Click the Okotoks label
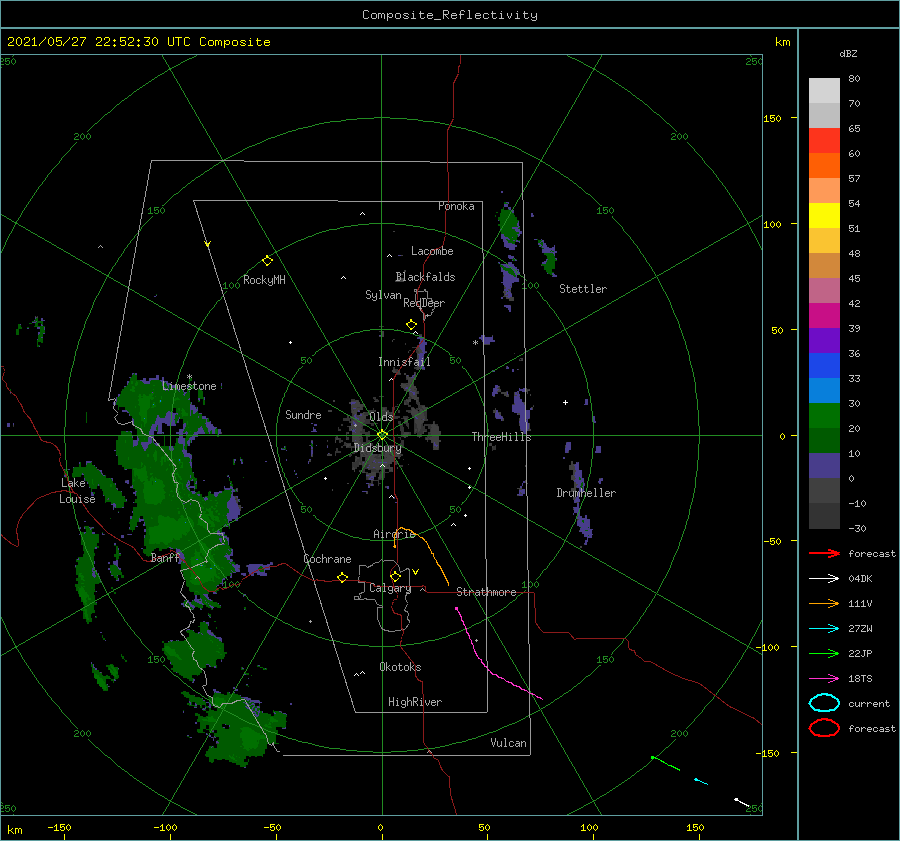 point(400,667)
